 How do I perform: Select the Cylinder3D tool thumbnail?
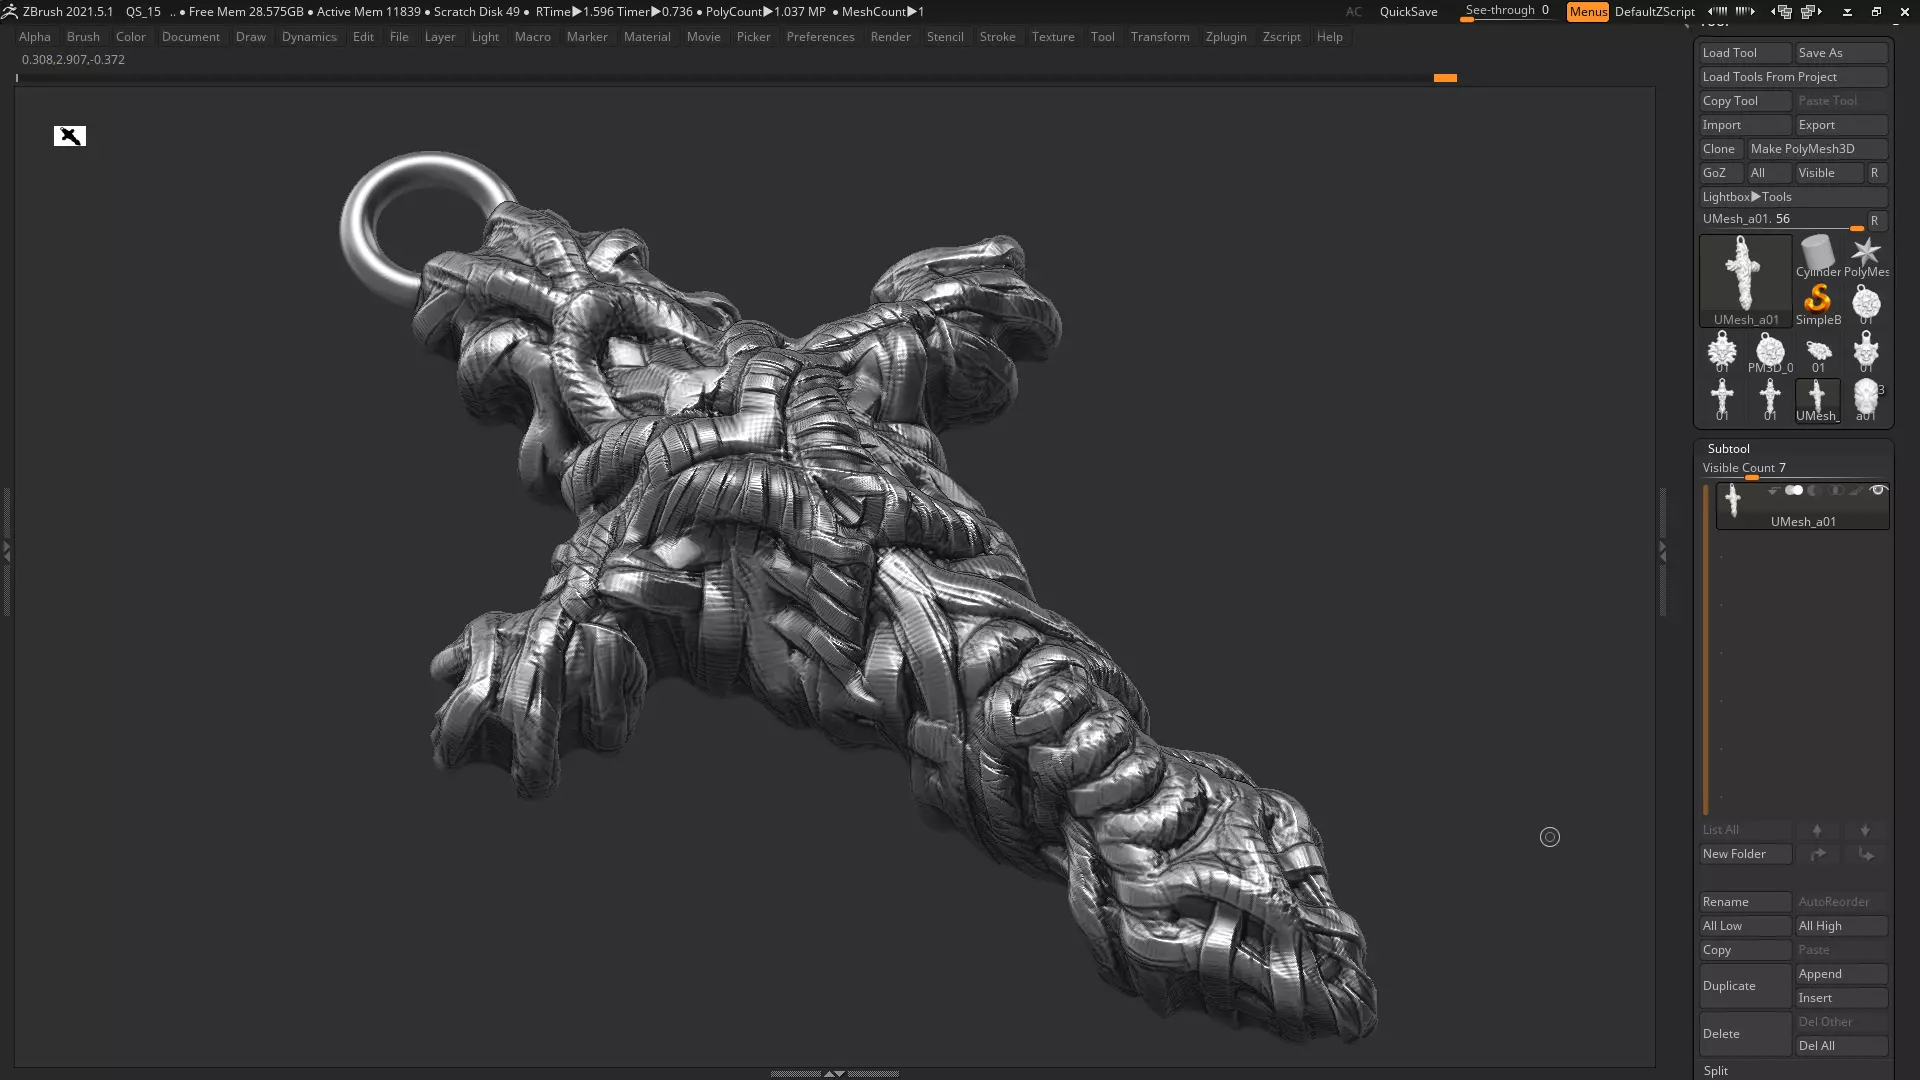(1817, 257)
